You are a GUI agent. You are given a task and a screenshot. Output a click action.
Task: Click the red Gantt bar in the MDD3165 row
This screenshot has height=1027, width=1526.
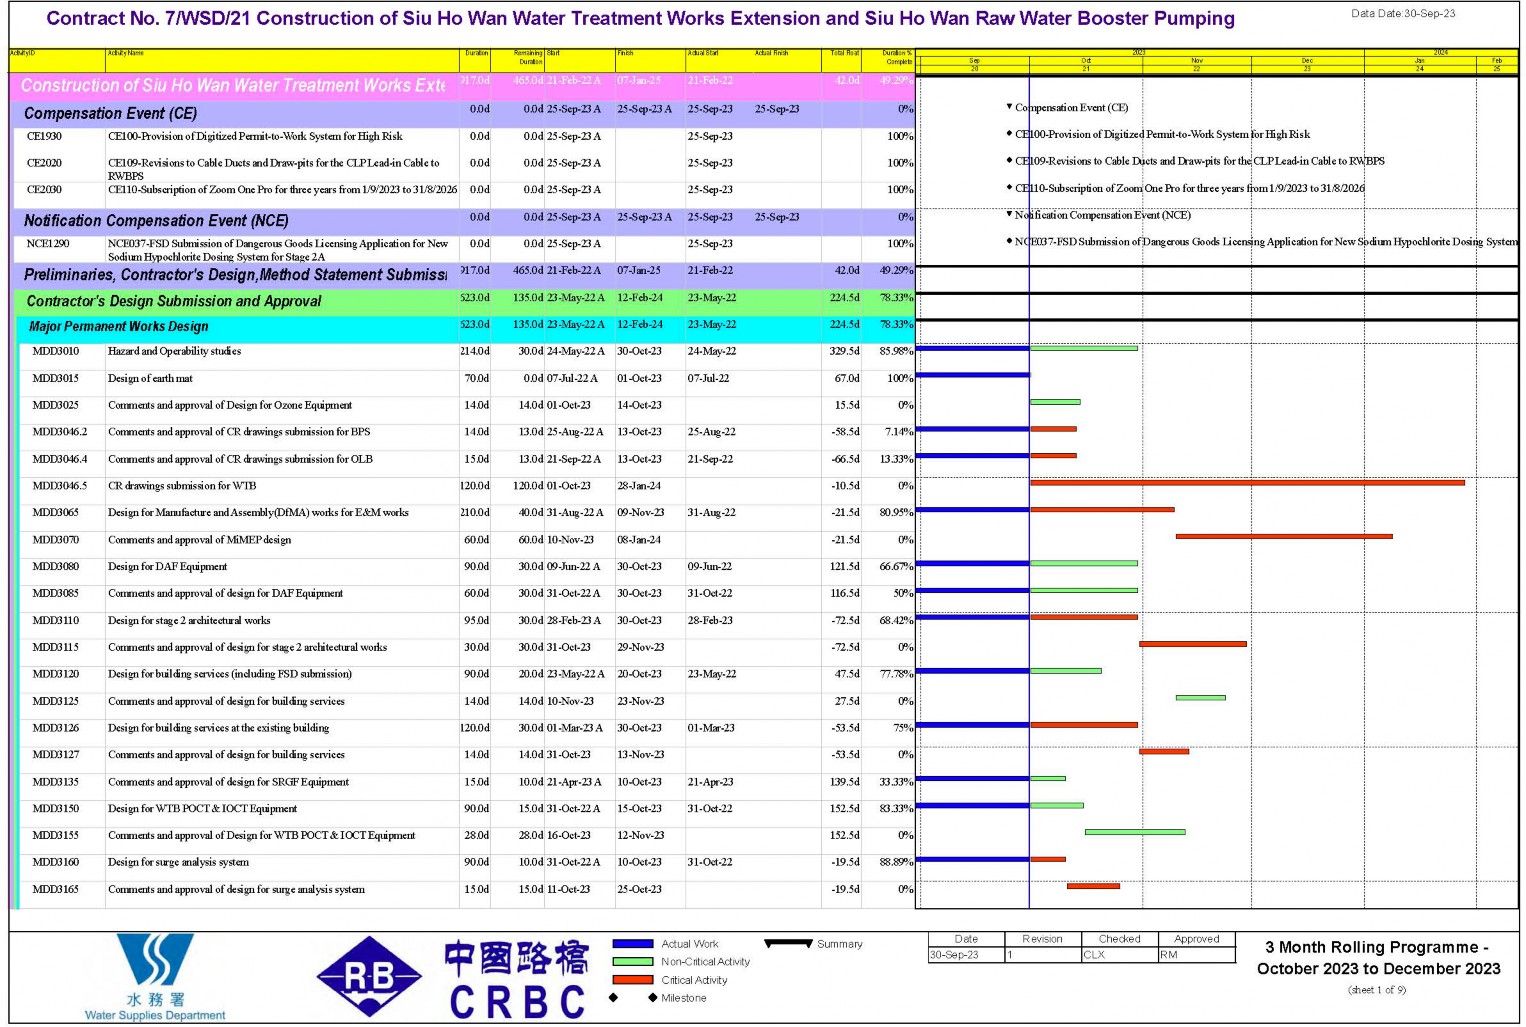[x=1093, y=886]
